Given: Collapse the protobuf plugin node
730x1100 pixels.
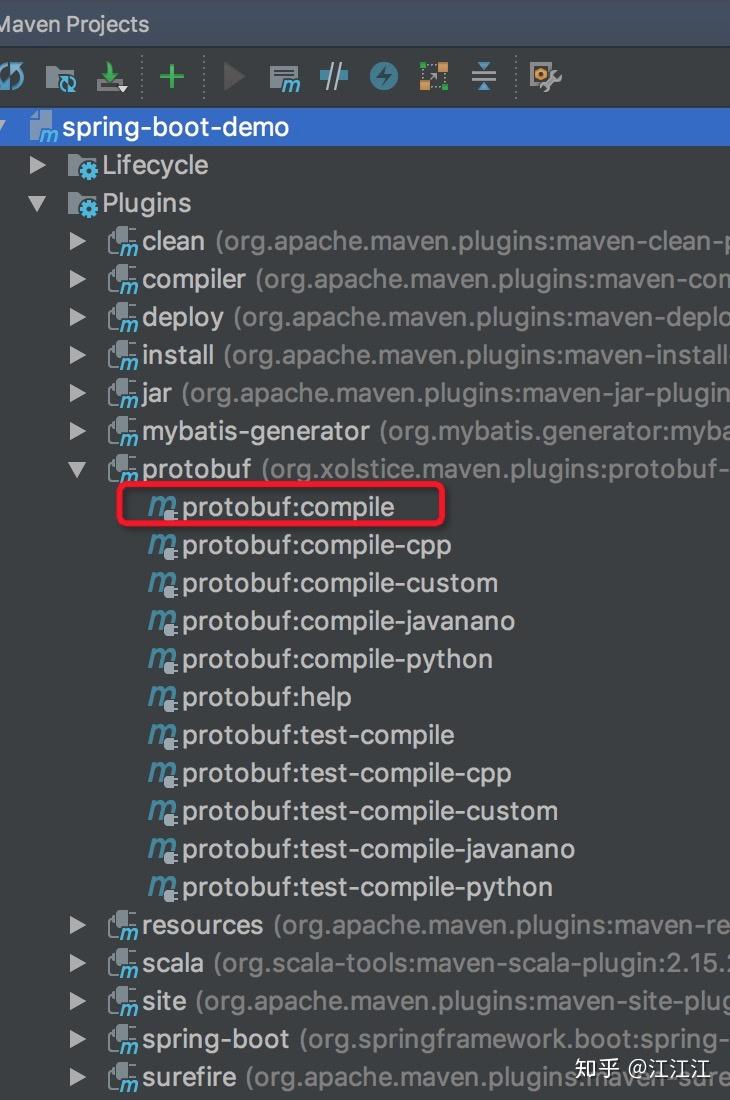Looking at the screenshot, I should coord(77,469).
